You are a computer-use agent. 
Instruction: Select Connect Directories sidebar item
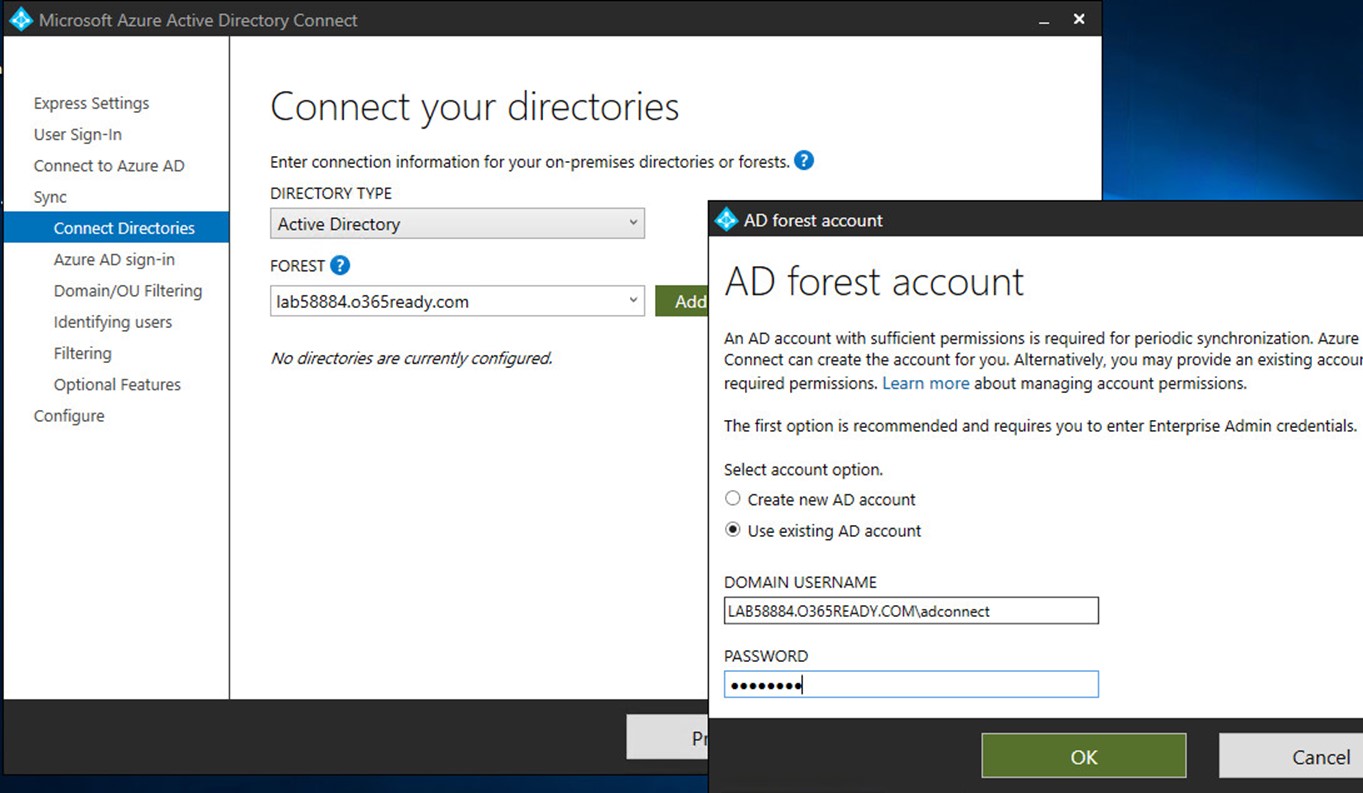[116, 228]
